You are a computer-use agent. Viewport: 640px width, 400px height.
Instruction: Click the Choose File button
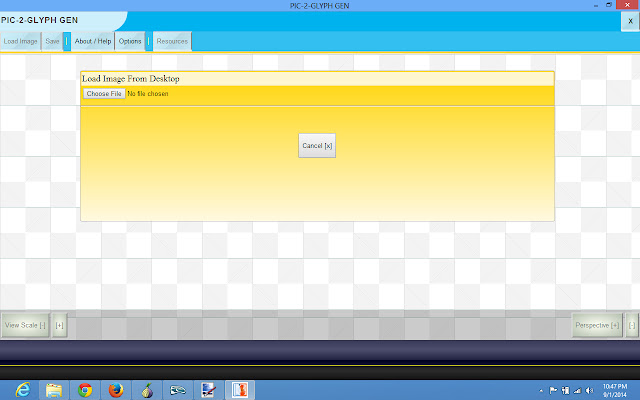point(104,93)
